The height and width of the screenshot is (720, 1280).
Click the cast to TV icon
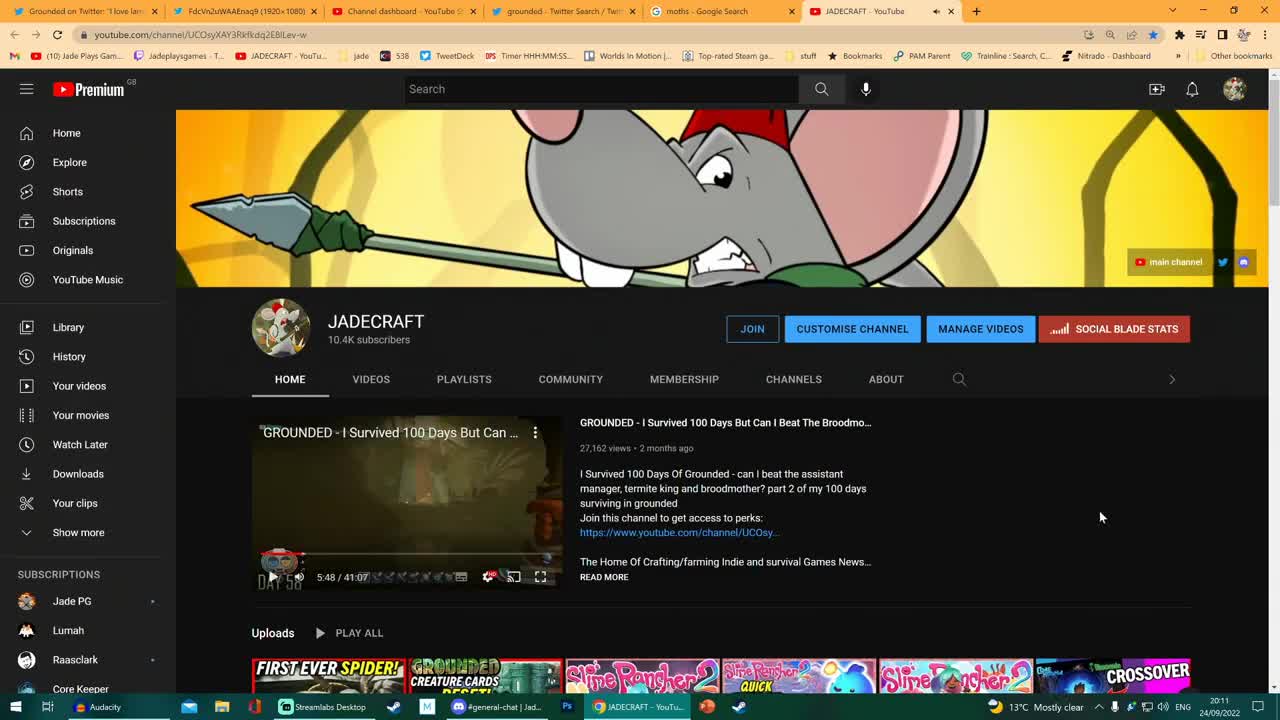(x=514, y=577)
